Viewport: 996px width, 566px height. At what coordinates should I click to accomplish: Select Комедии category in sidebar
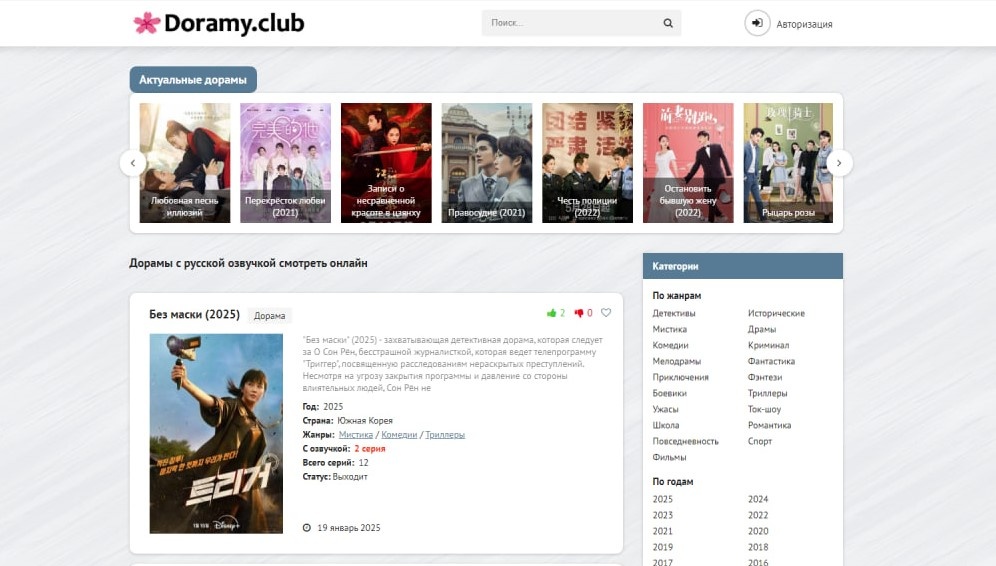[670, 345]
